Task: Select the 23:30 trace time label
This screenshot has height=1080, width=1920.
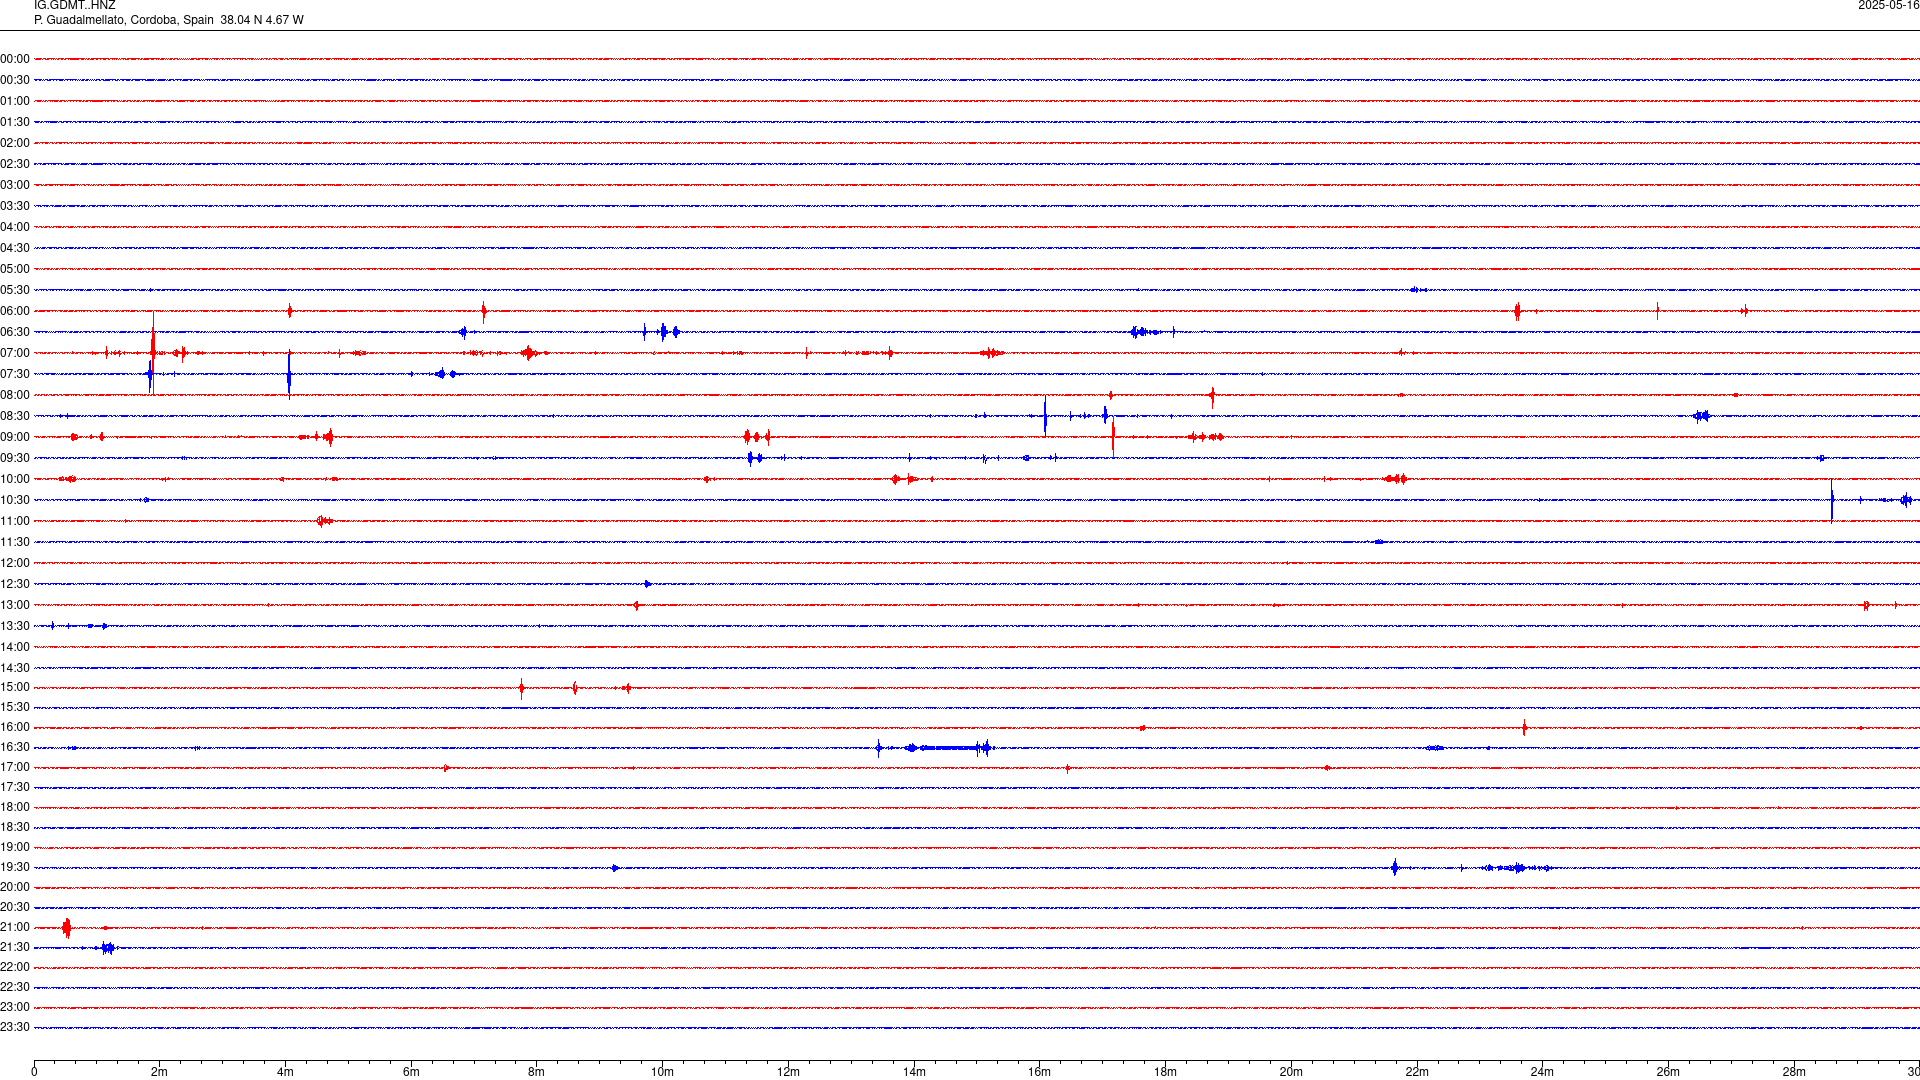Action: pos(15,1027)
